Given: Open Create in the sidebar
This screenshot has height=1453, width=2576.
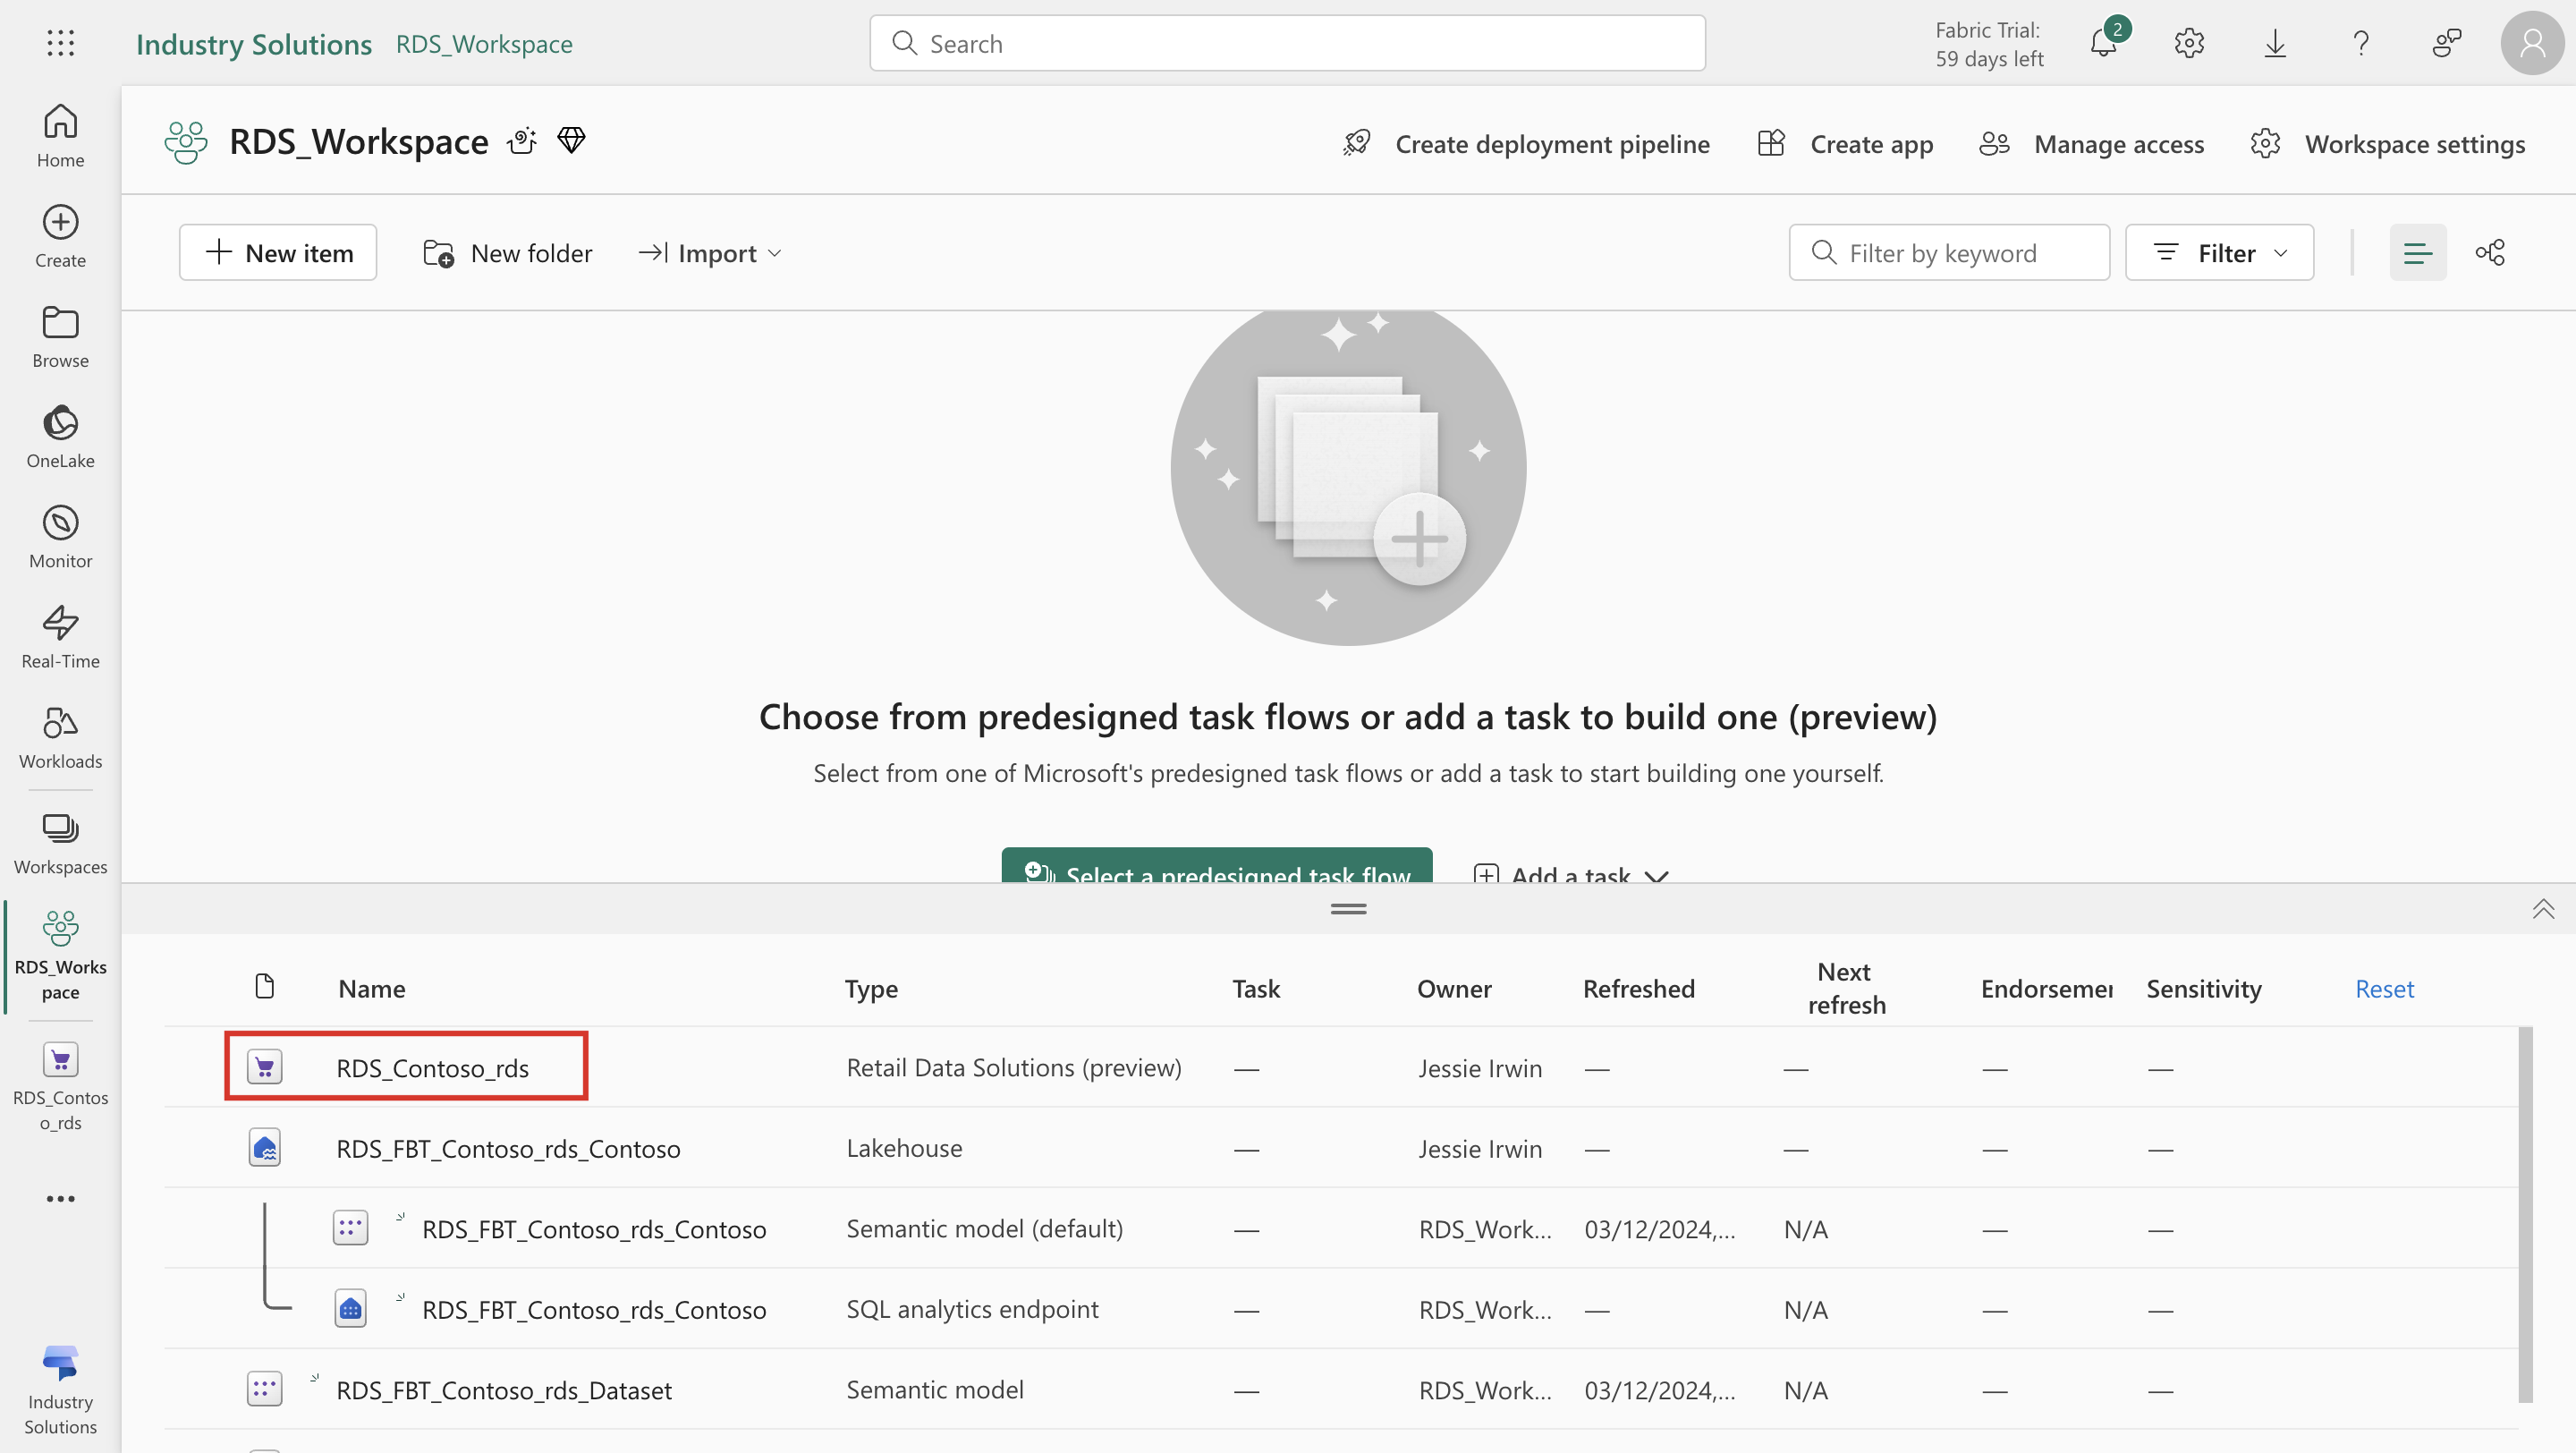Looking at the screenshot, I should (x=60, y=236).
